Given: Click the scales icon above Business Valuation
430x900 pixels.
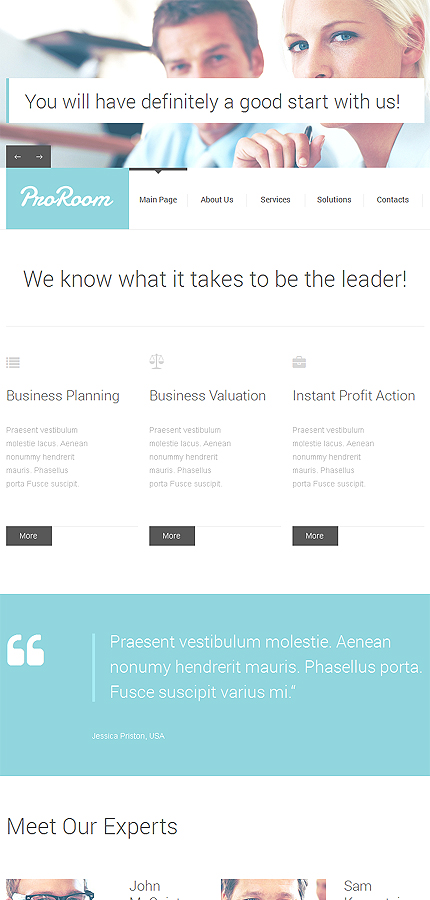Looking at the screenshot, I should (156, 362).
